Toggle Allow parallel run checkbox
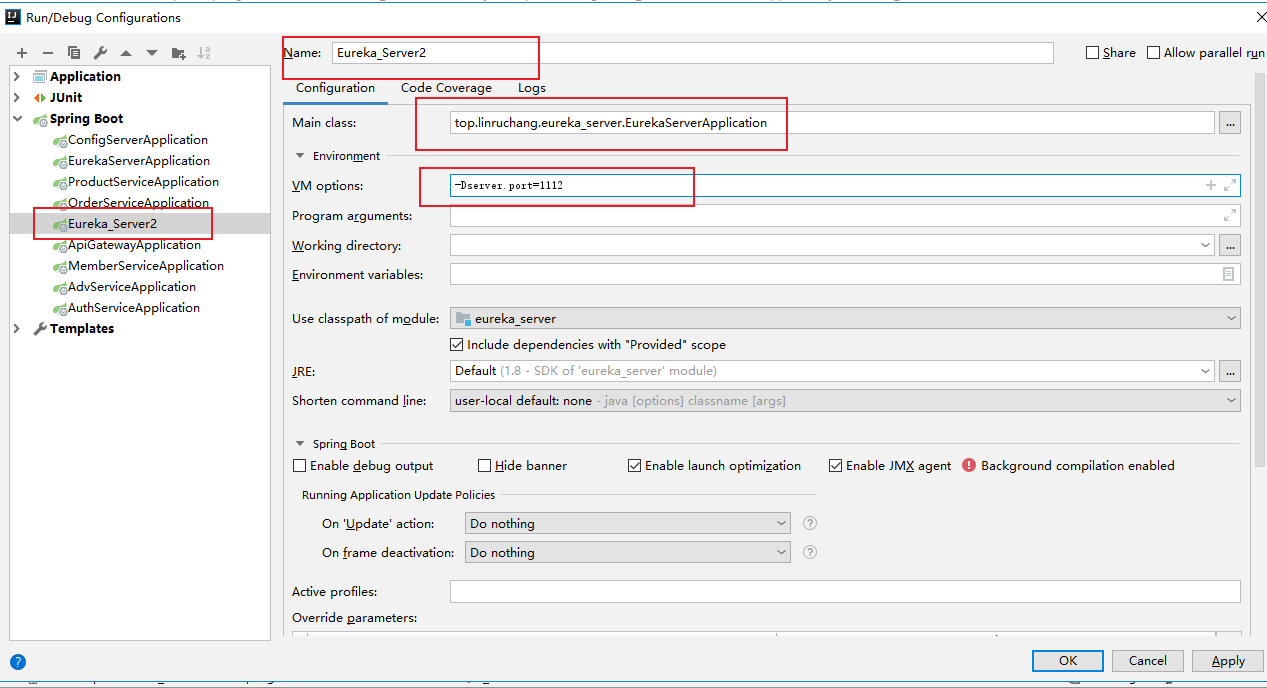Screen dimensions: 1267x688 (1154, 53)
